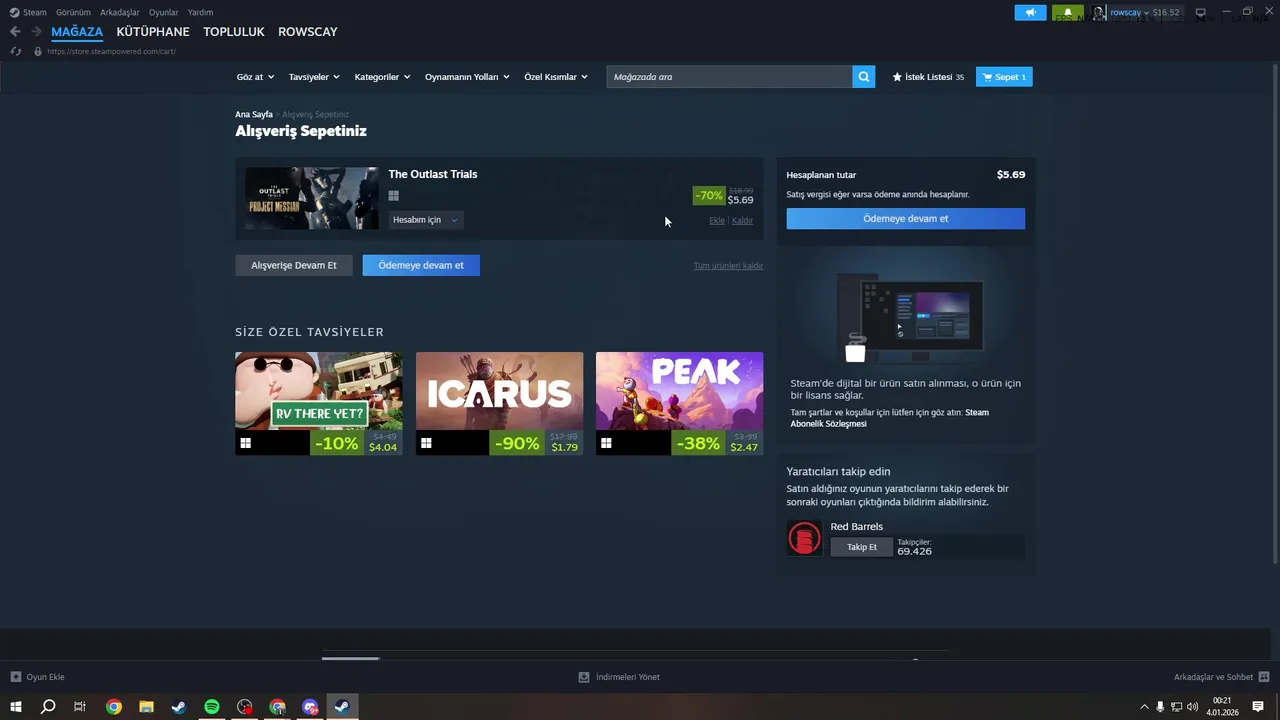
Task: Switch to the MAĞAZA tab
Action: [x=77, y=32]
